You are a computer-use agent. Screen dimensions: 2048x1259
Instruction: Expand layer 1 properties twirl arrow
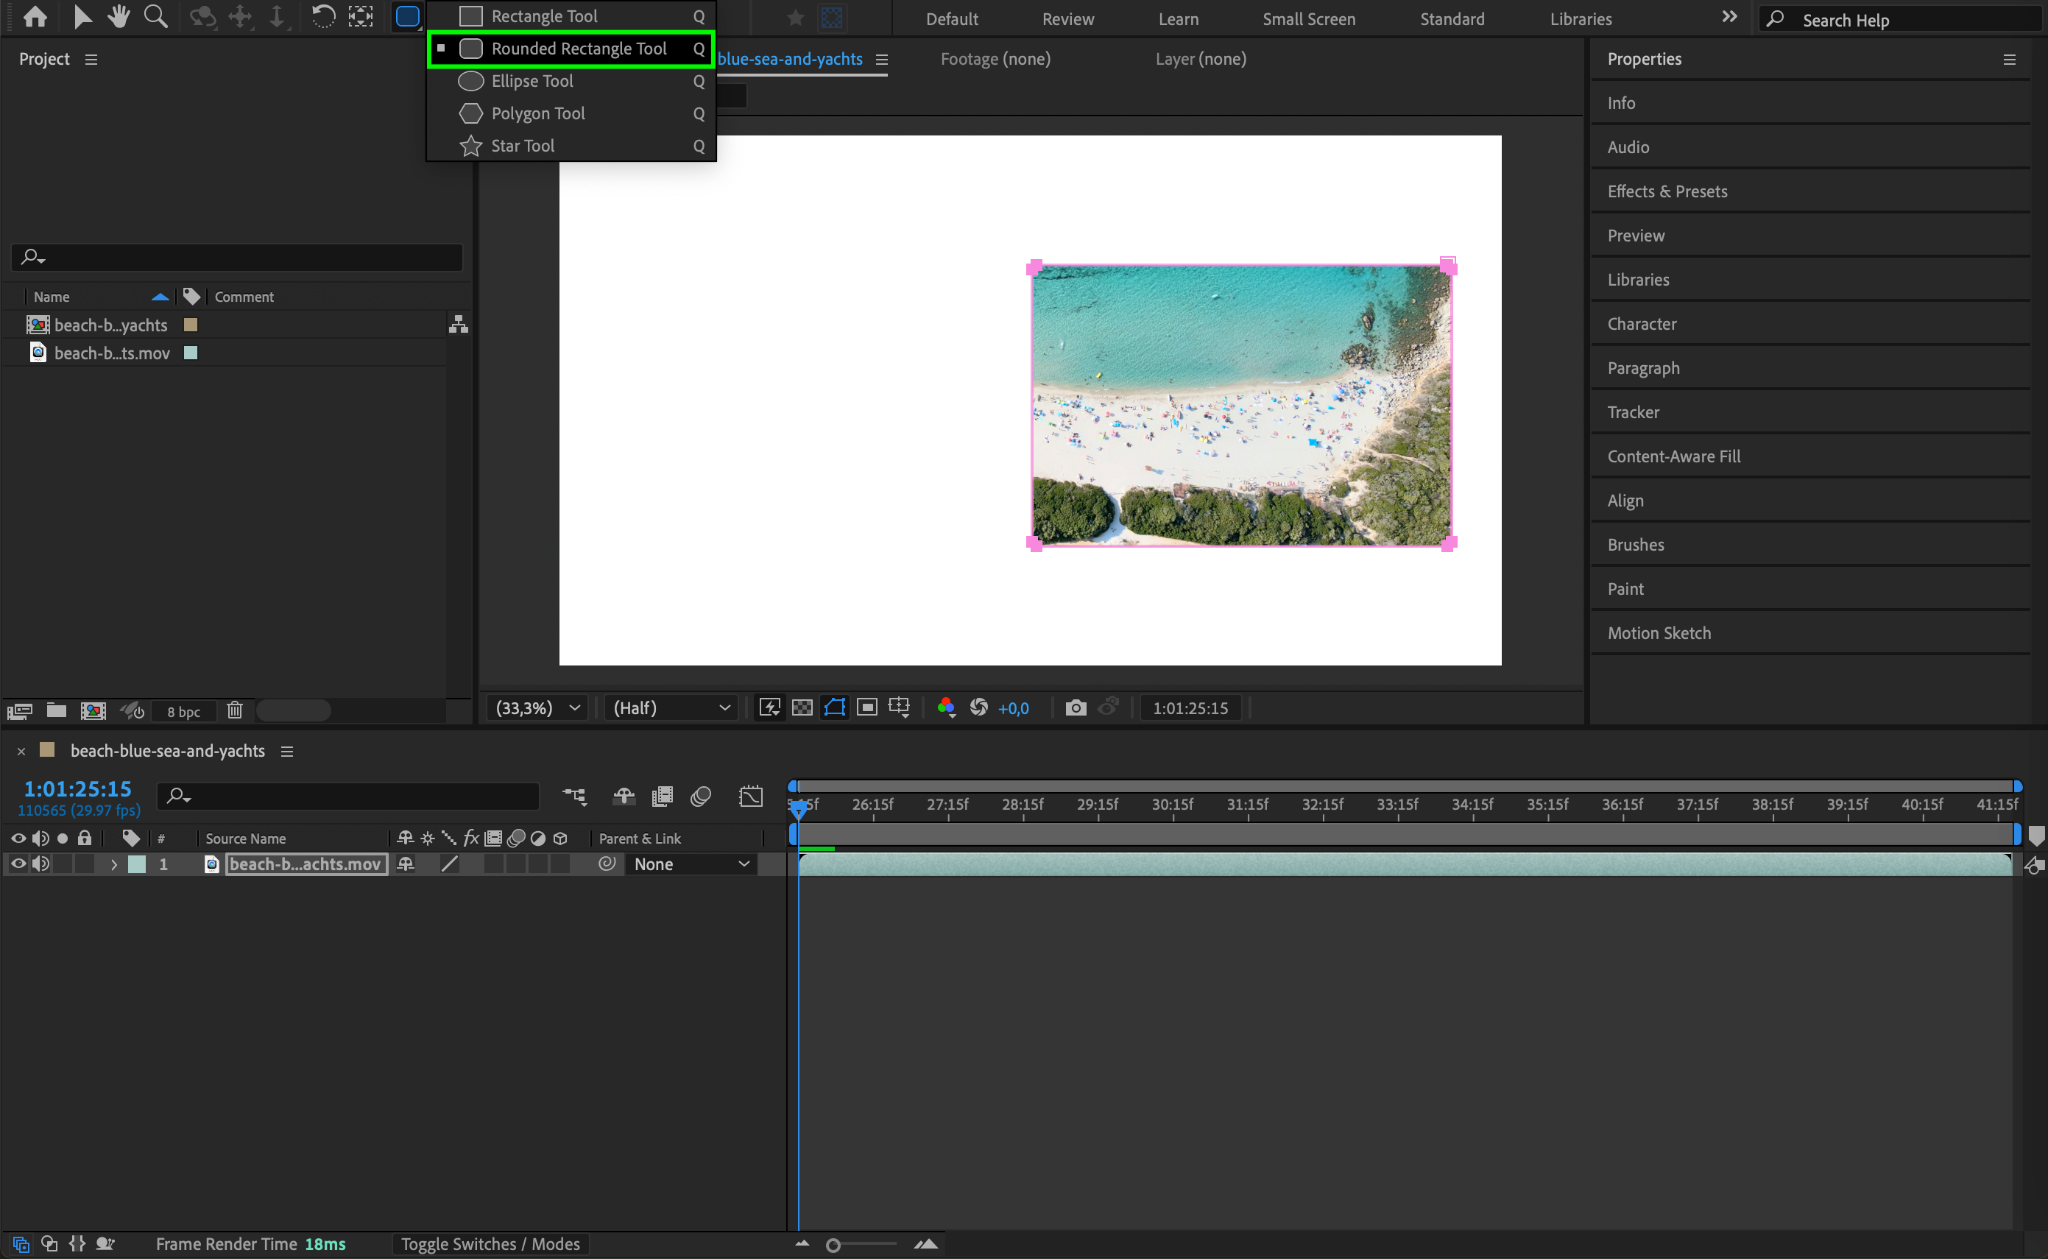click(114, 864)
